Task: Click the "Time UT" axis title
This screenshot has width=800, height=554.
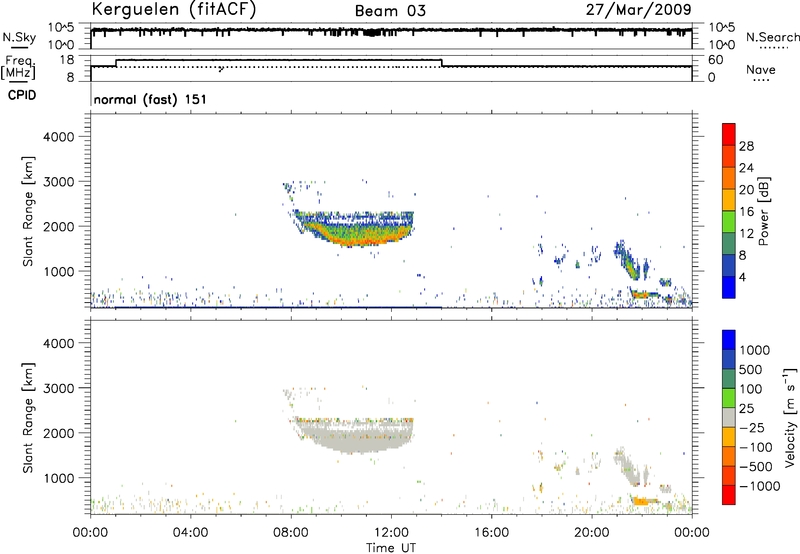Action: [391, 548]
